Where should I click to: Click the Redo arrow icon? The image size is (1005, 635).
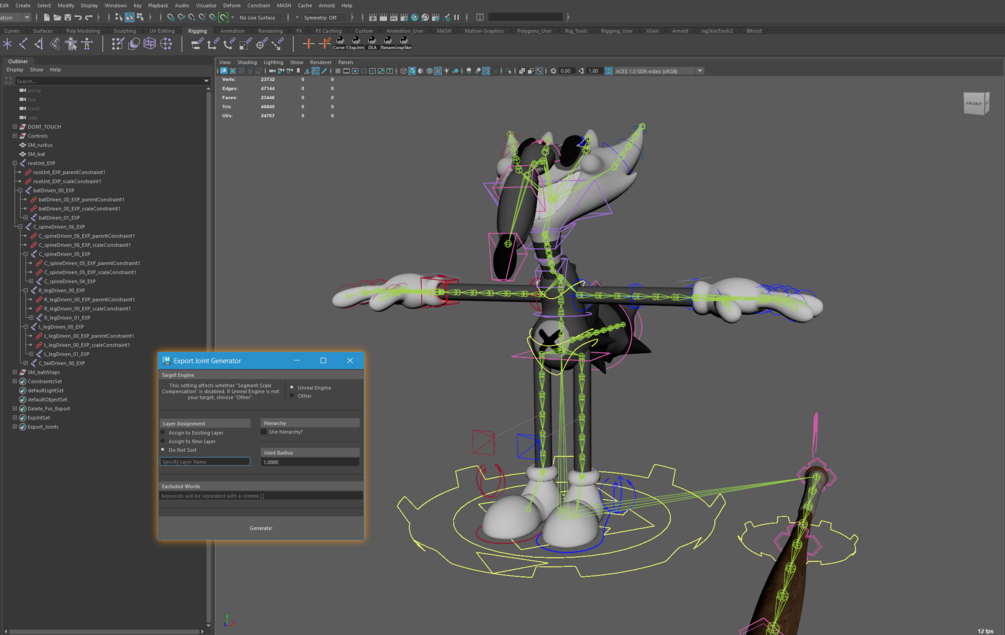coord(88,17)
